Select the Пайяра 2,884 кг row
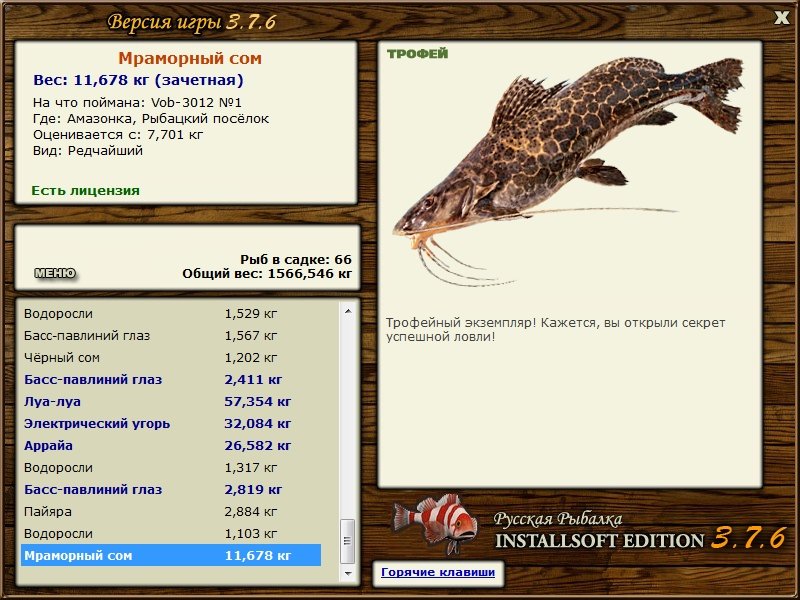Image resolution: width=800 pixels, height=600 pixels. pyautogui.click(x=171, y=511)
